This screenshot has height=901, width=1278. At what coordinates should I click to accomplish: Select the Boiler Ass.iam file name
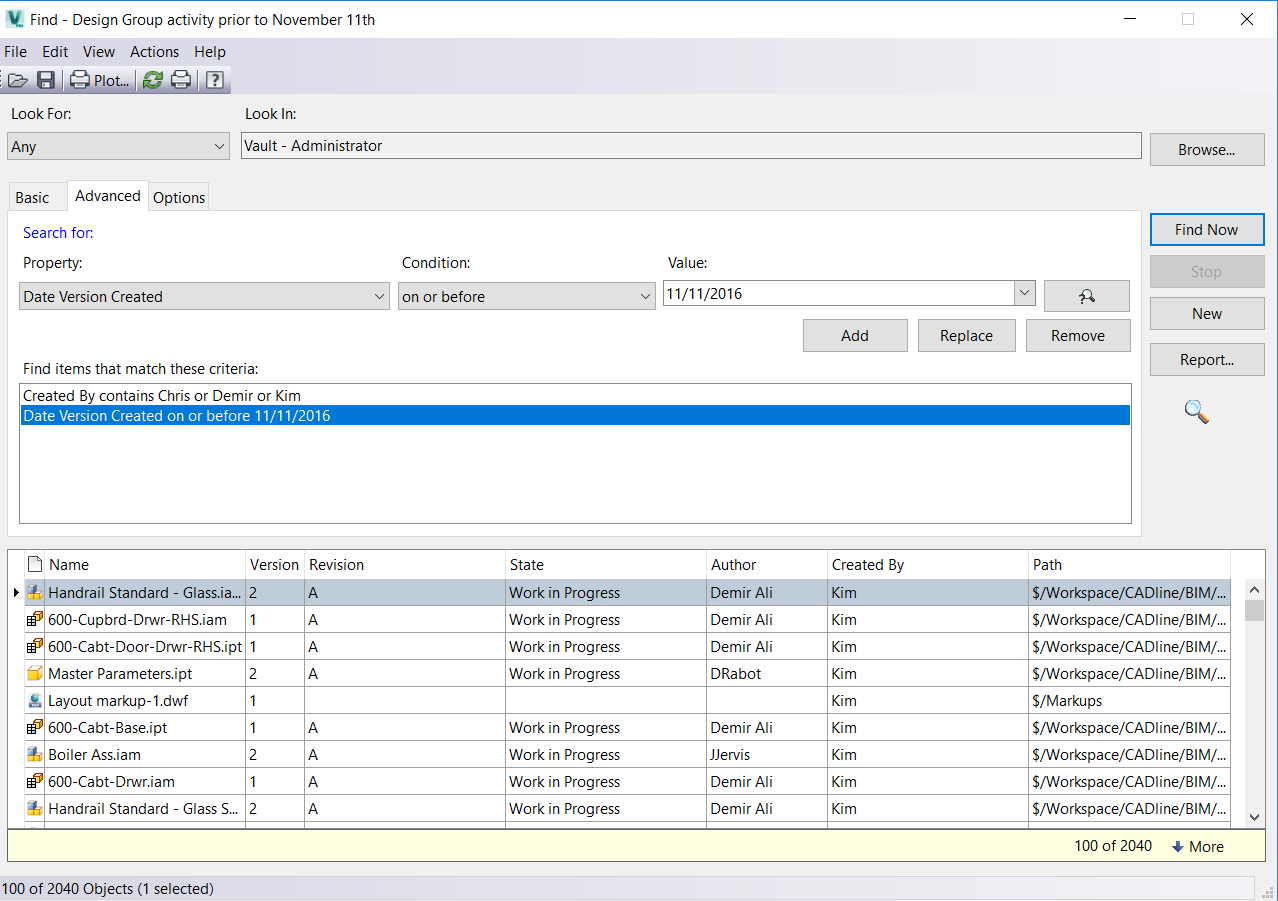(x=94, y=754)
